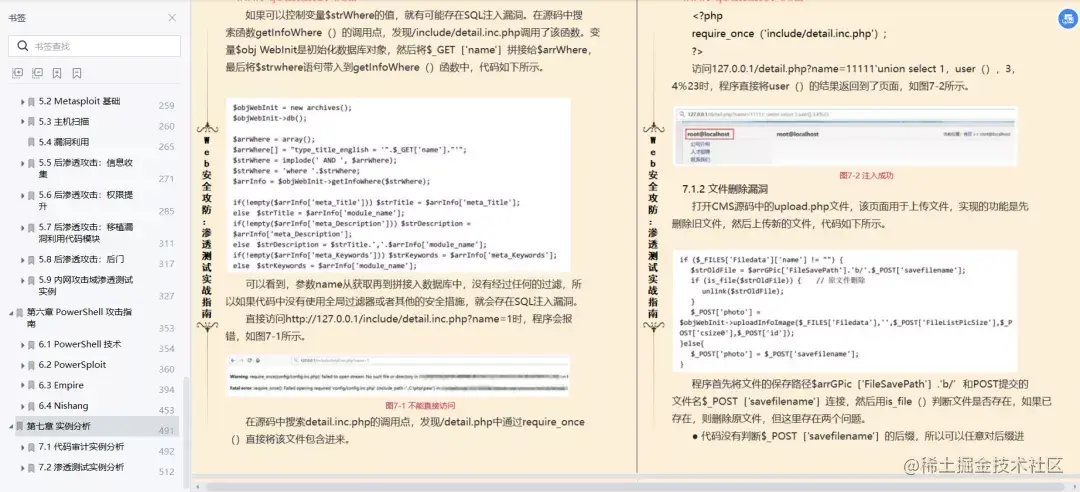Expand the 5.5 后渗透攻击：信息收集 arrow
Image resolution: width=1080 pixels, height=492 pixels.
tap(23, 164)
